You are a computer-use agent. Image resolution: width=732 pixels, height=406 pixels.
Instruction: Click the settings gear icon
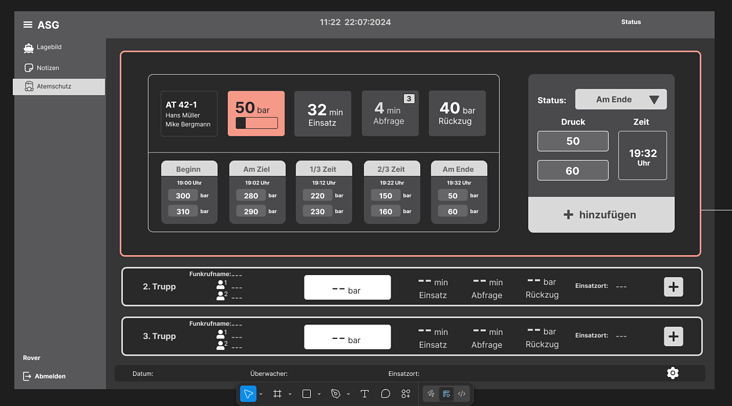coord(673,373)
